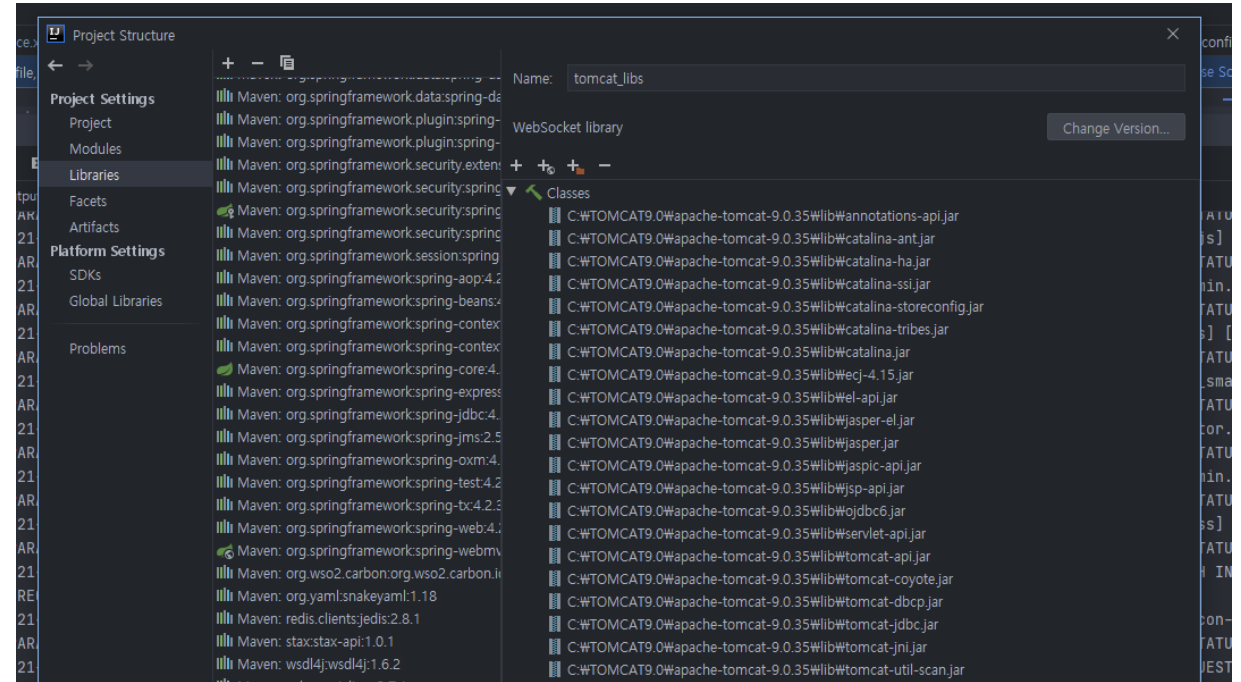Screen dimensions: 1241x682
Task: Open Modules settings page
Action: click(95, 148)
